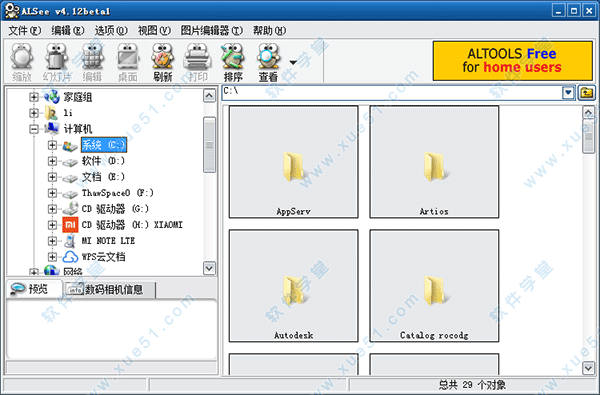
Task: Open the 排序 sort tool
Action: [x=233, y=62]
